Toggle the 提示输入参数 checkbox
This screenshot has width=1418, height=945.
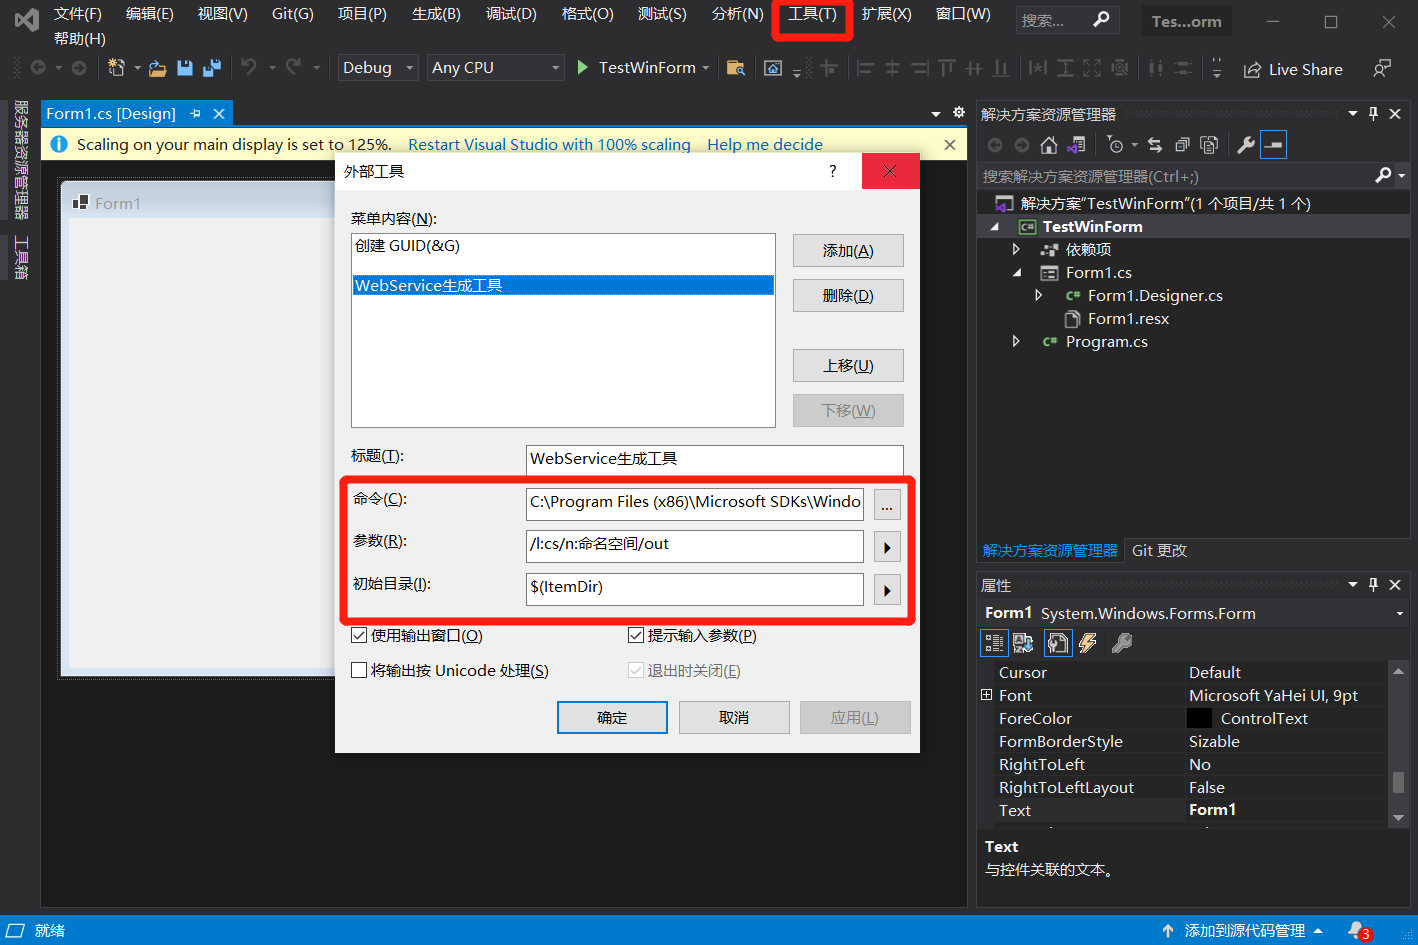click(636, 636)
